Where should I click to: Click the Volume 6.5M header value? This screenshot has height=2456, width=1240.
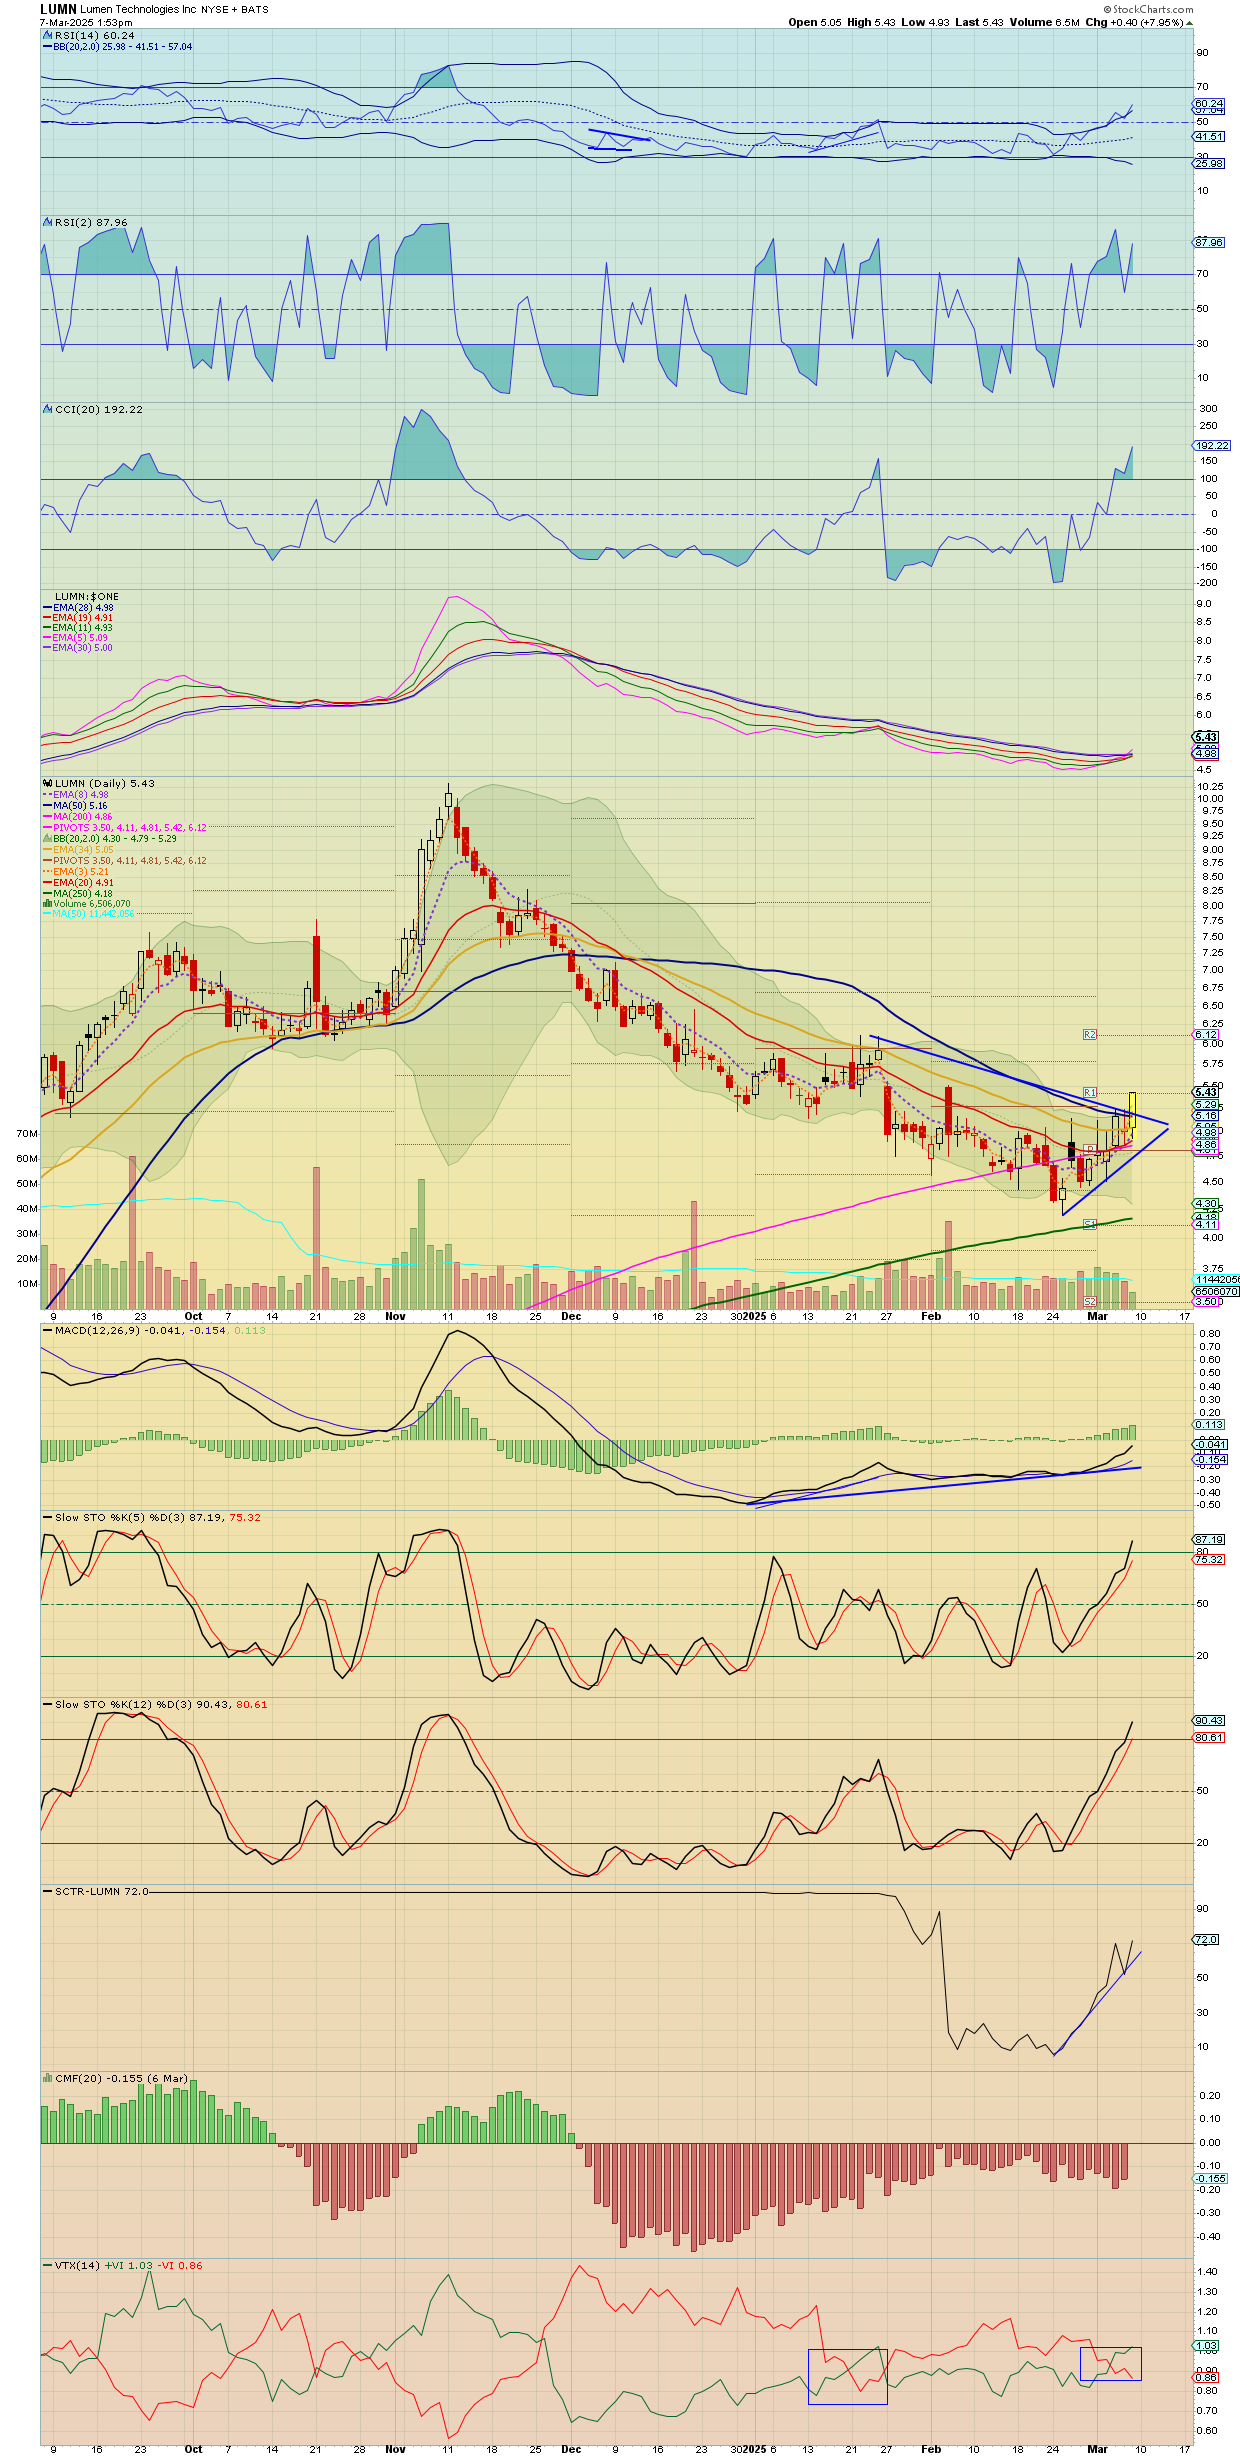coord(1044,22)
